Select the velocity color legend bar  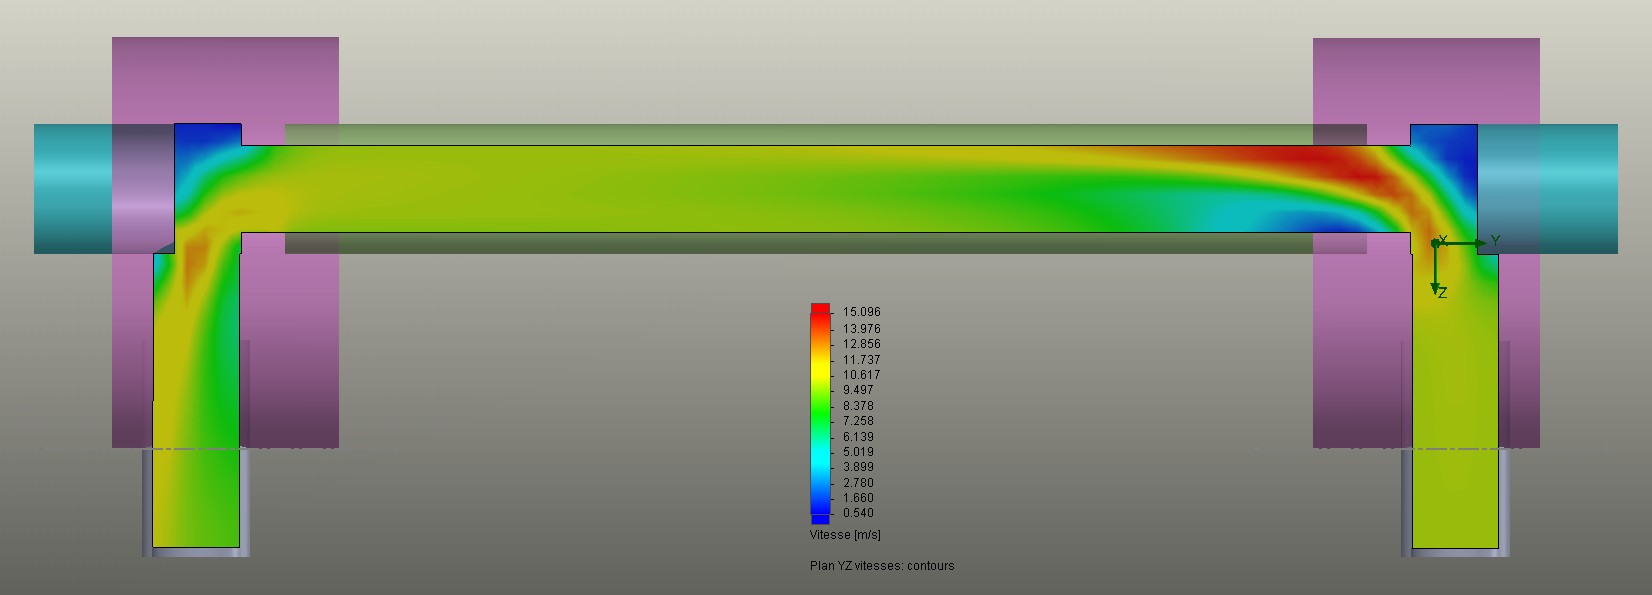point(820,412)
